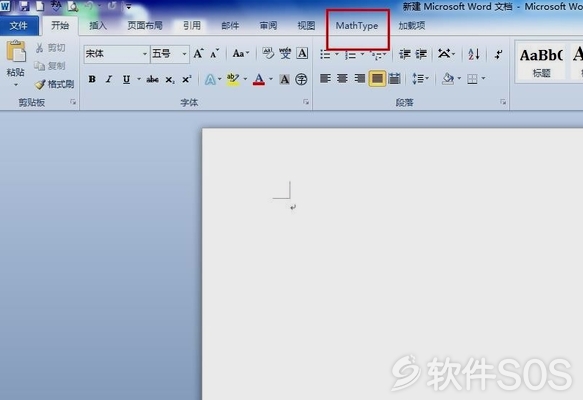The height and width of the screenshot is (400, 583).
Task: Toggle Underline formatting
Action: [x=126, y=79]
